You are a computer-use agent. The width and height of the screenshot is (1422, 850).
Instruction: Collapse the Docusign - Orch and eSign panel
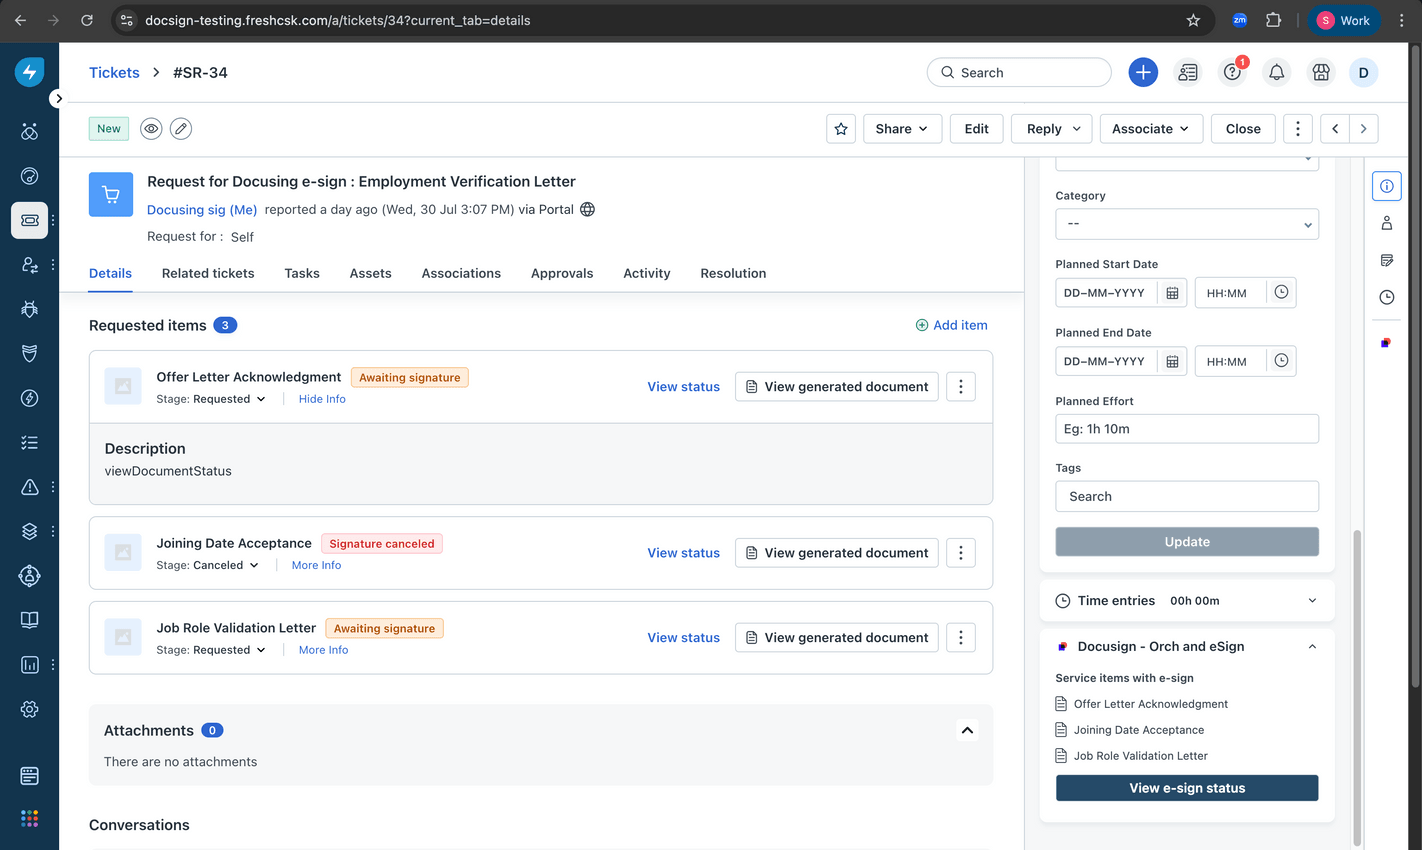pyautogui.click(x=1312, y=647)
